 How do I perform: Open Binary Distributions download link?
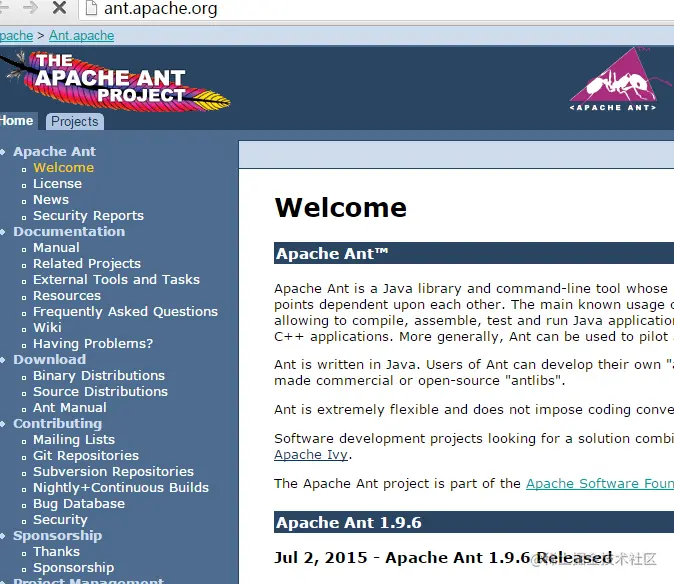99,376
